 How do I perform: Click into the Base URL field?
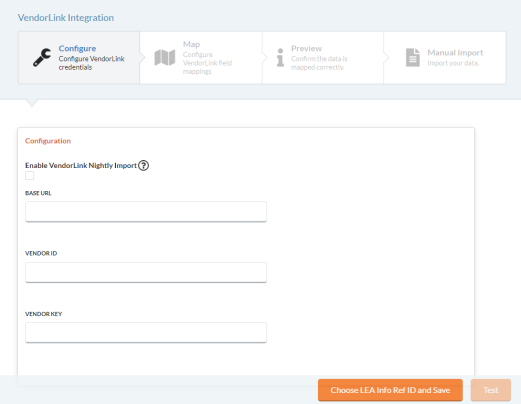click(146, 211)
